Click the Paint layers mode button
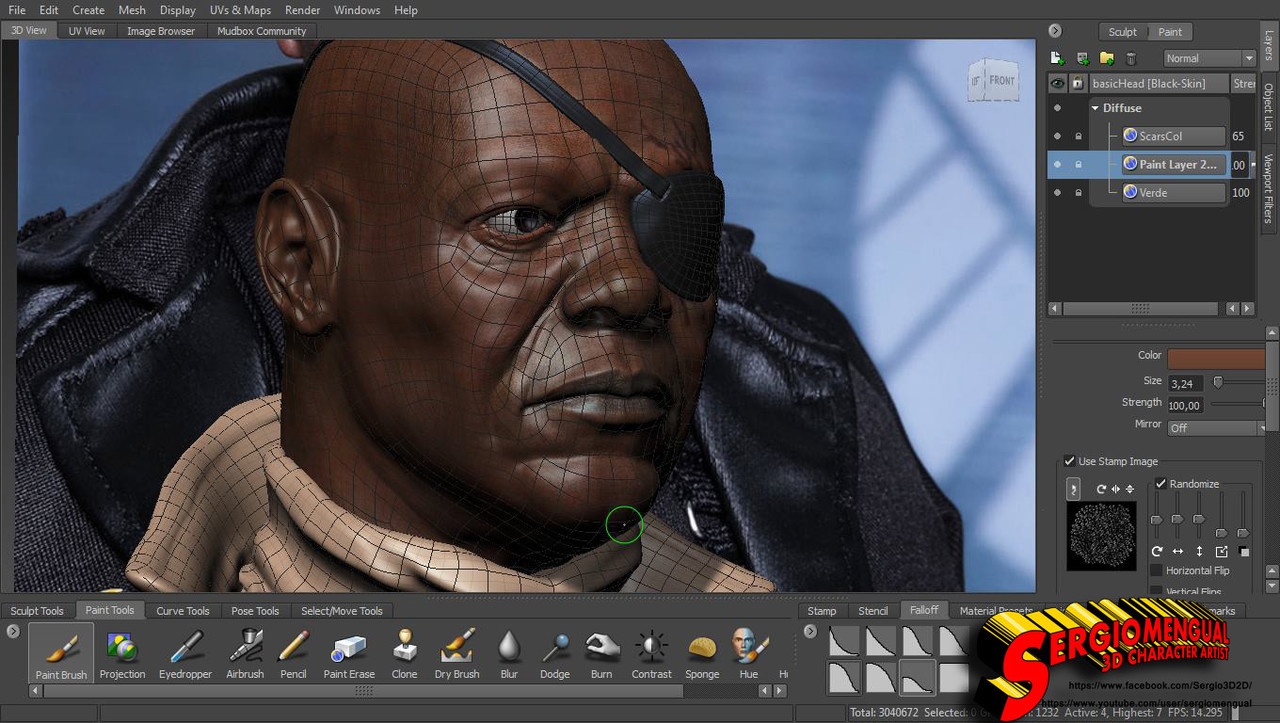The width and height of the screenshot is (1280, 723). click(x=1170, y=32)
